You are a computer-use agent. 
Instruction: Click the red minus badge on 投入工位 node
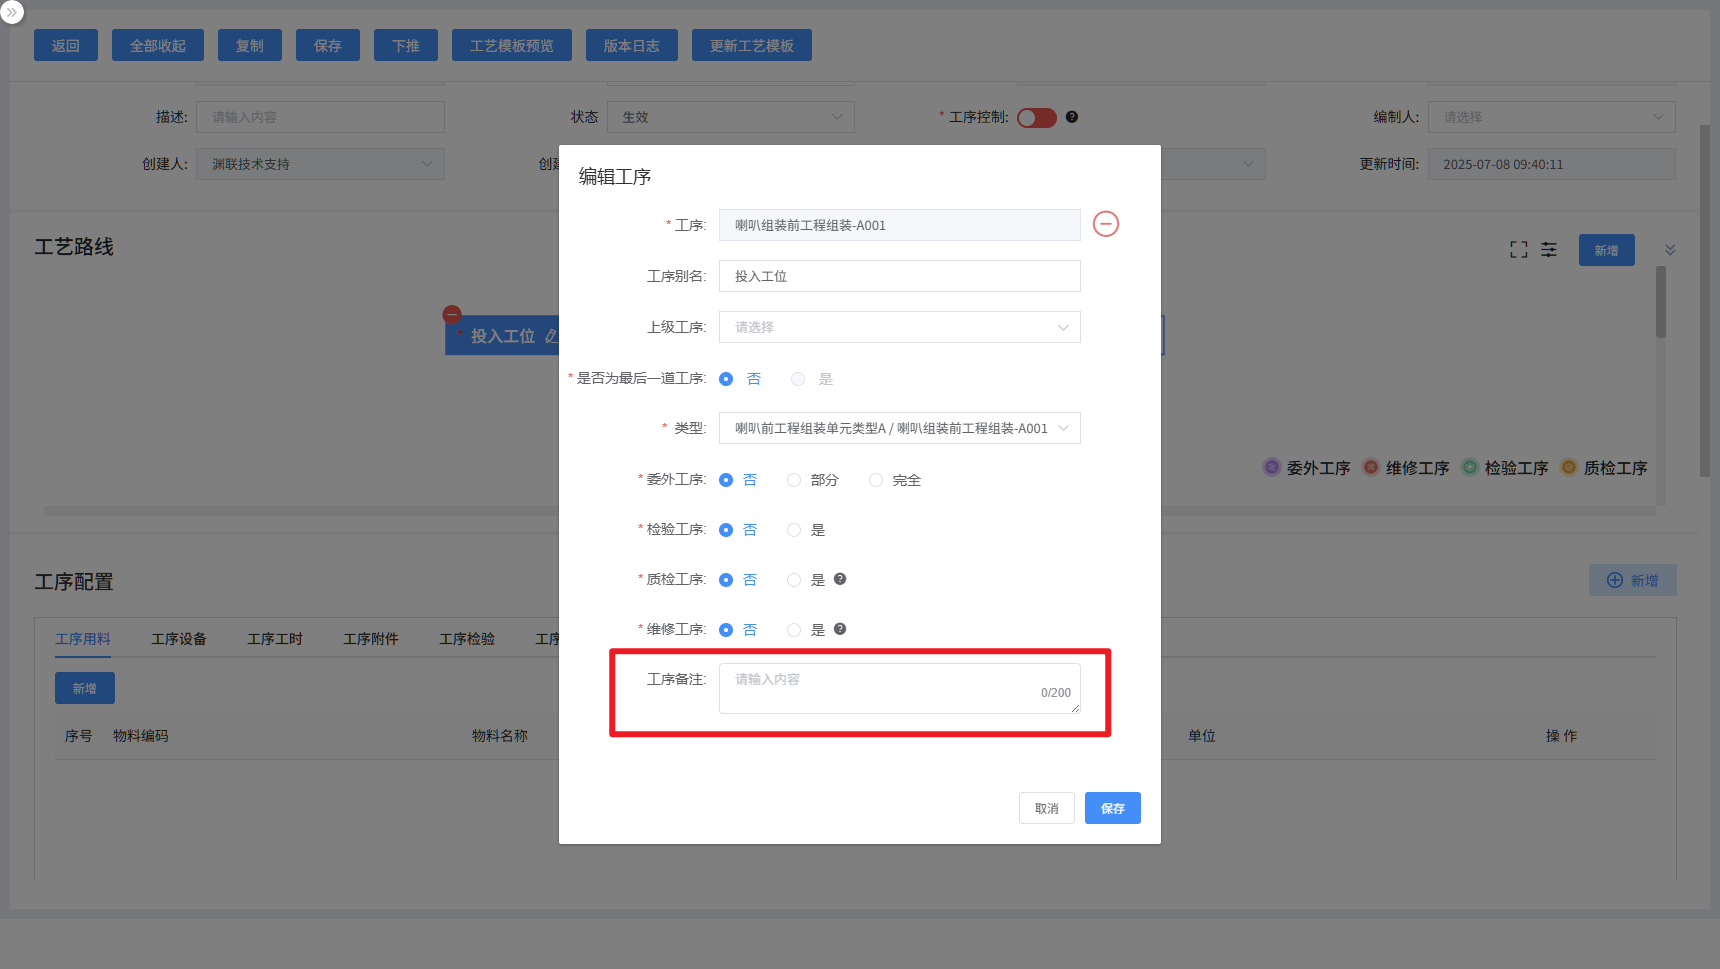pyautogui.click(x=452, y=314)
